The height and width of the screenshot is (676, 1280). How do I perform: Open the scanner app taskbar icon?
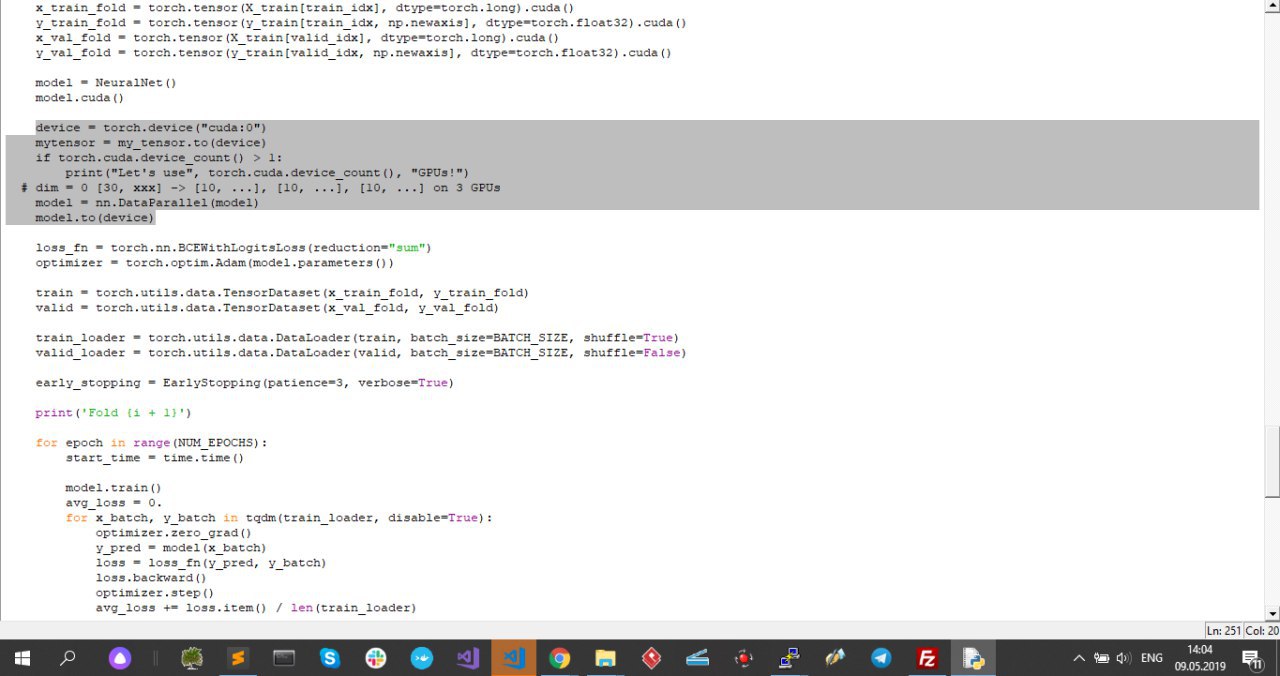click(697, 658)
